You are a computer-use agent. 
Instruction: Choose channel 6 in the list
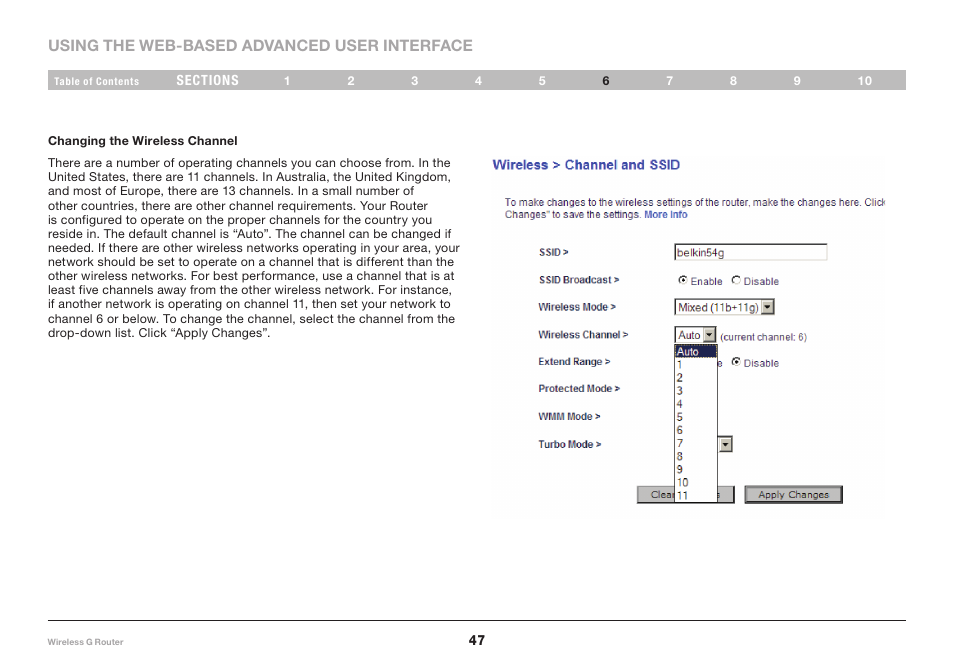click(x=696, y=430)
